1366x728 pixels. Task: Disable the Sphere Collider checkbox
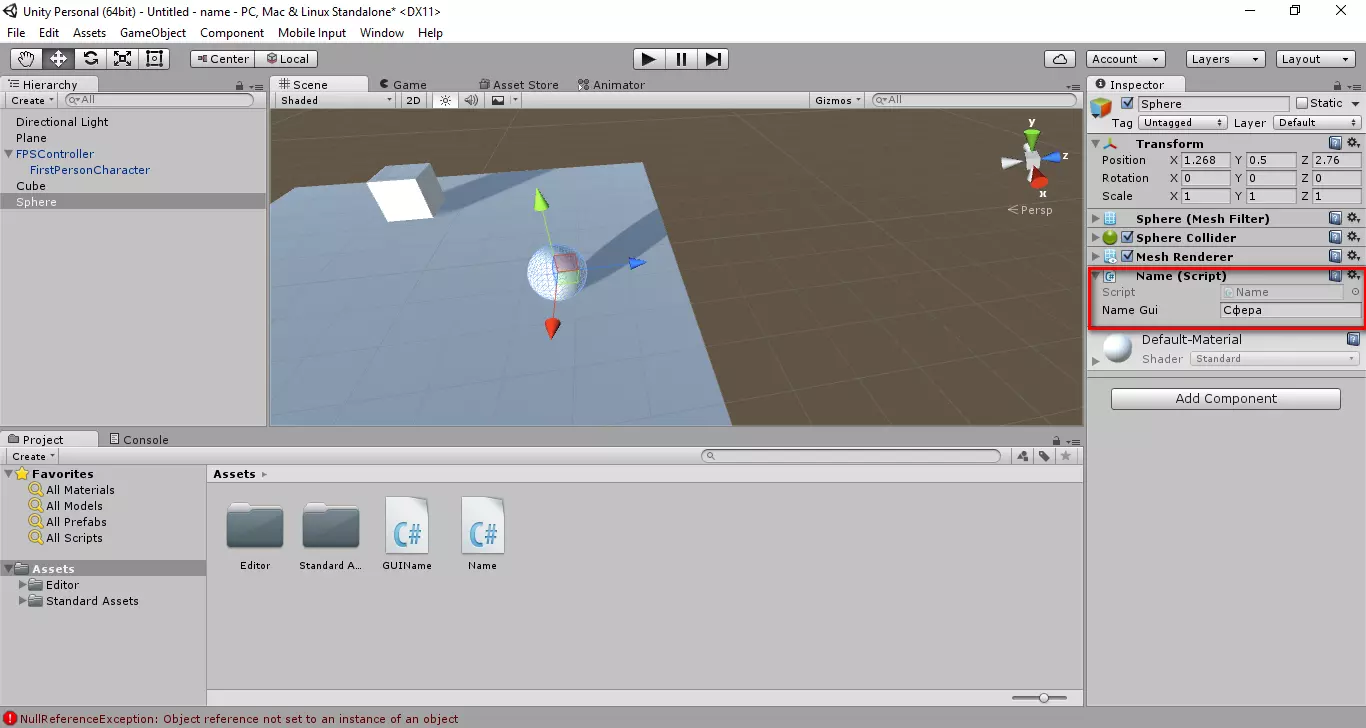1128,238
